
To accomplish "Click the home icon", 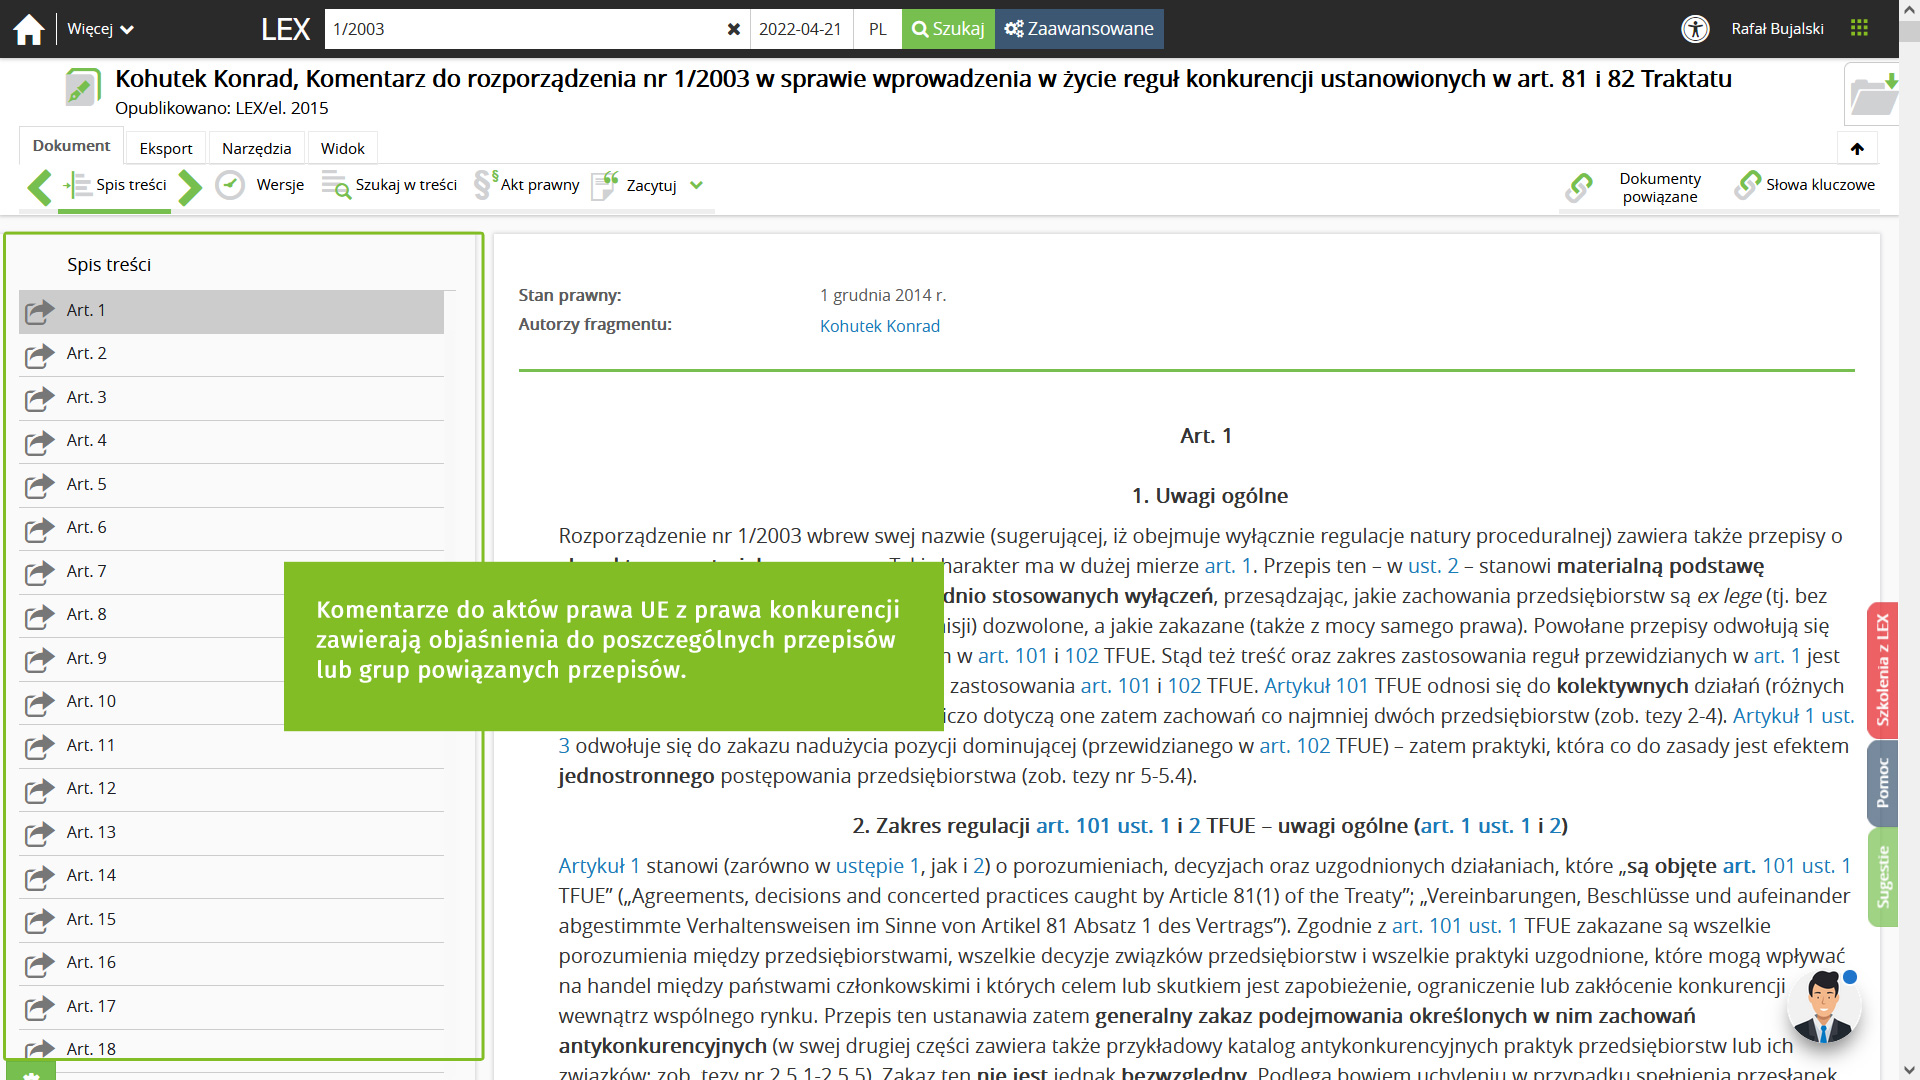I will point(29,29).
